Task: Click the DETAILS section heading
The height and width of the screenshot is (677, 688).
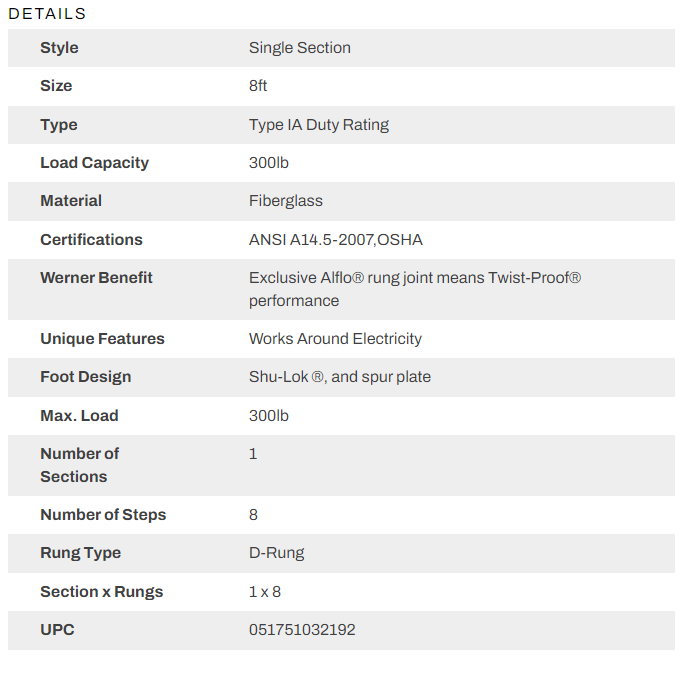Action: (x=47, y=14)
